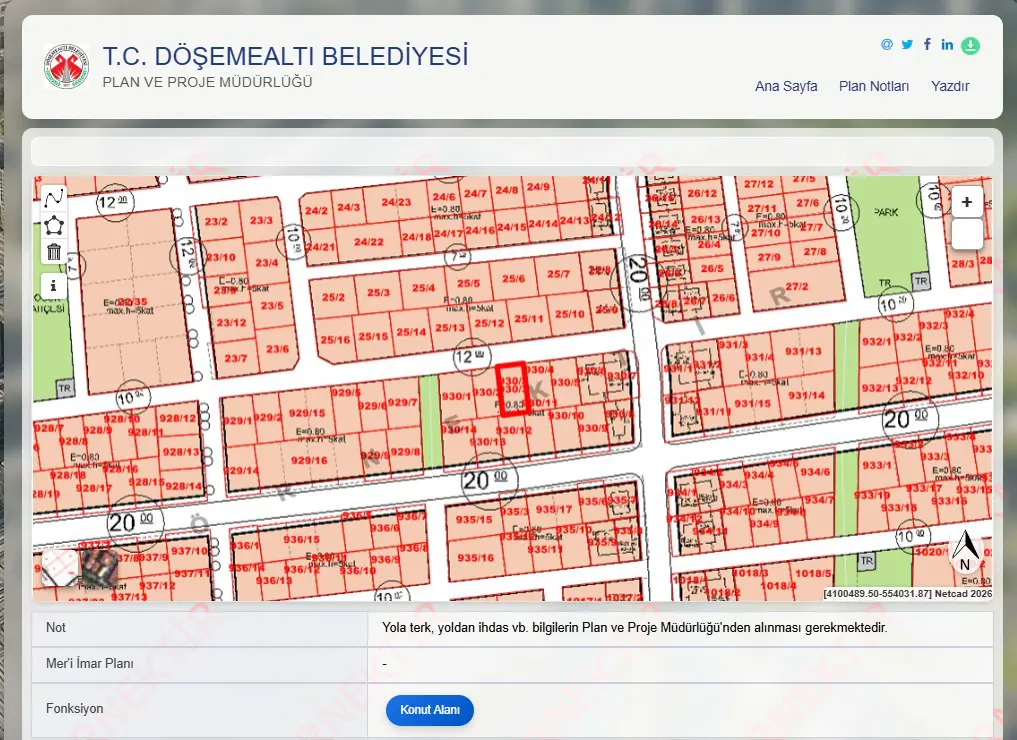The image size is (1017, 740).
Task: Click parcel label 25/16
Action: 335,339
